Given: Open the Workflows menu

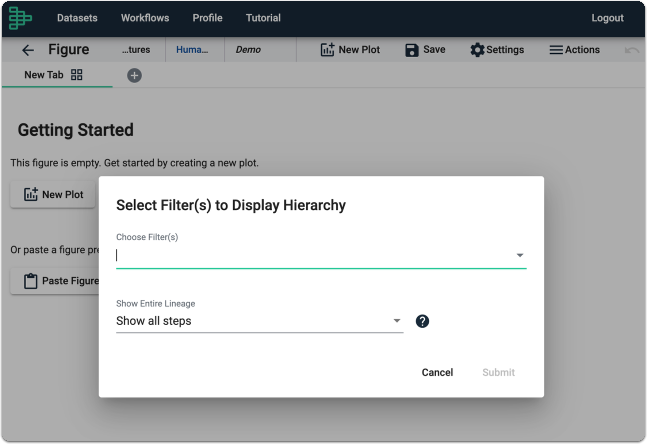Looking at the screenshot, I should [145, 18].
